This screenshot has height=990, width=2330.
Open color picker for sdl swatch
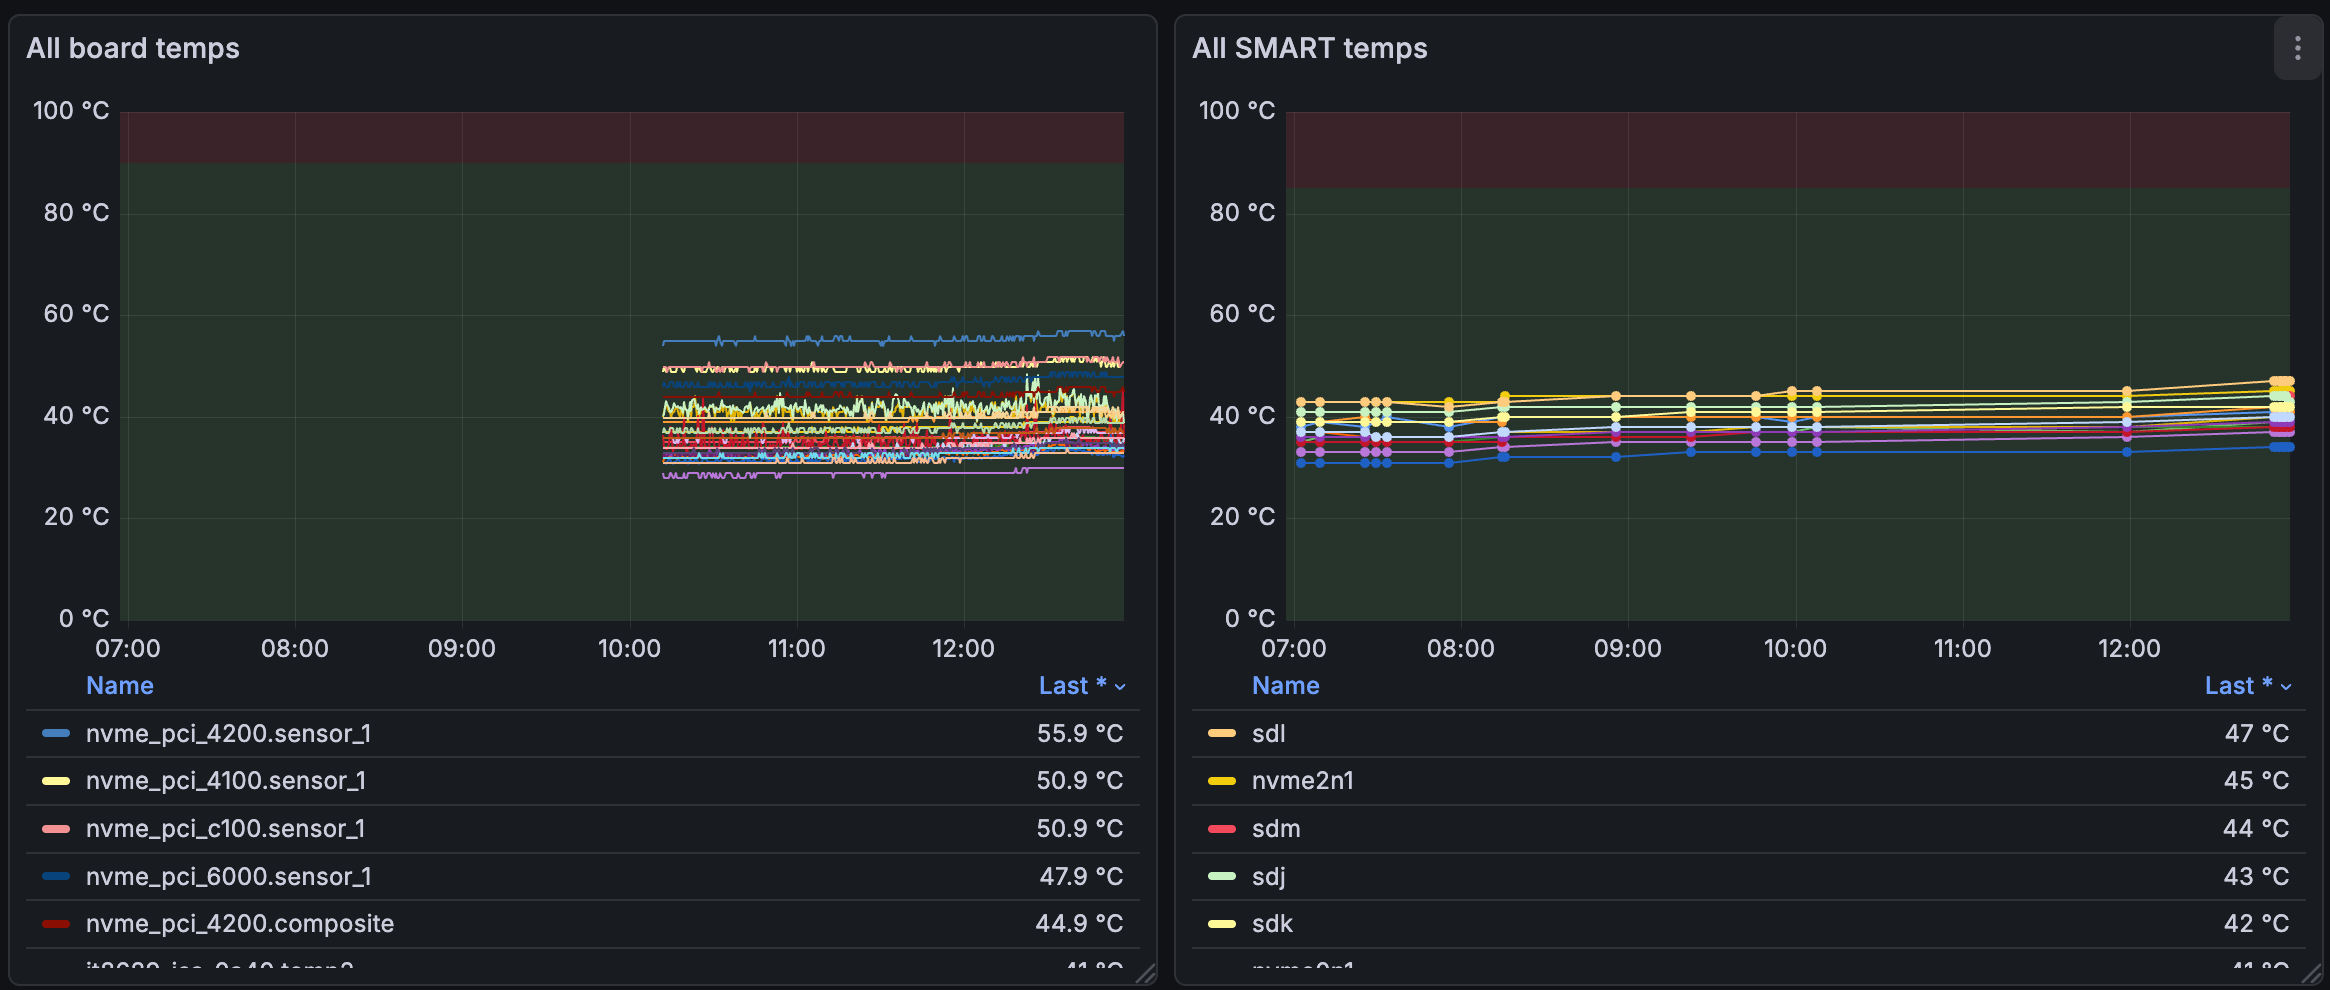pyautogui.click(x=1222, y=734)
